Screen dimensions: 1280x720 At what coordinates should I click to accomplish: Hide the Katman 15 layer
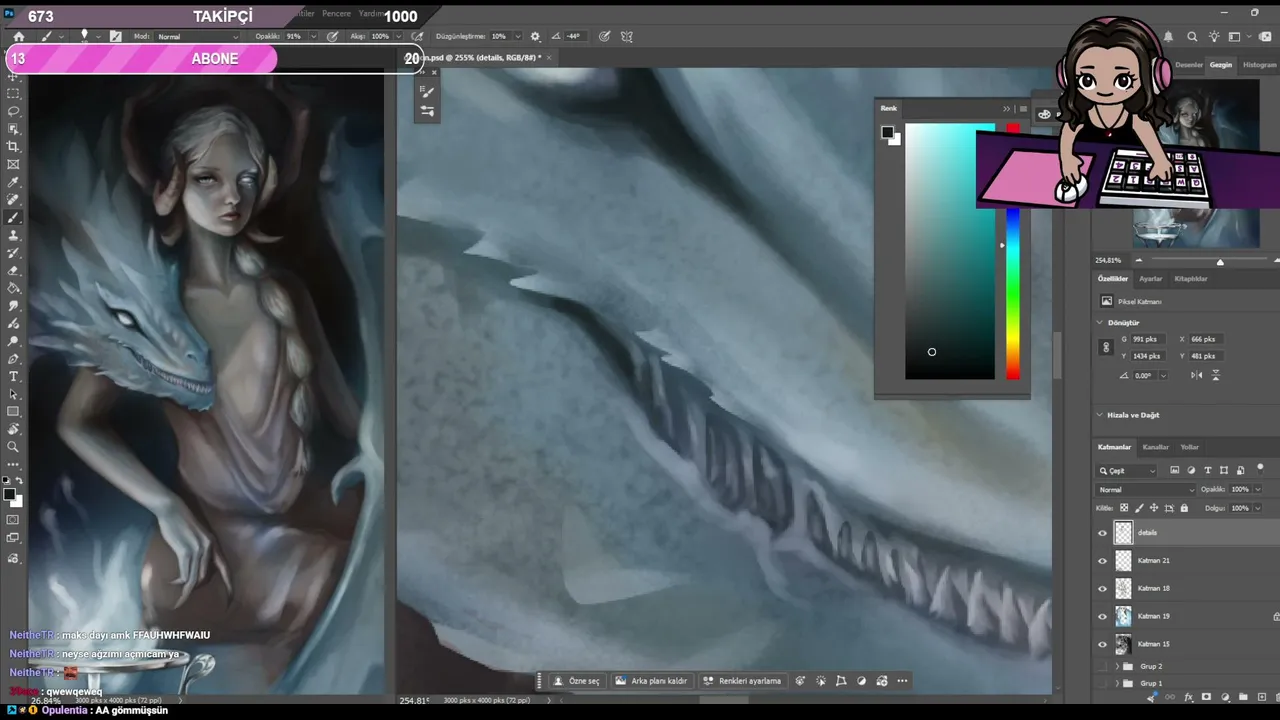1103,644
